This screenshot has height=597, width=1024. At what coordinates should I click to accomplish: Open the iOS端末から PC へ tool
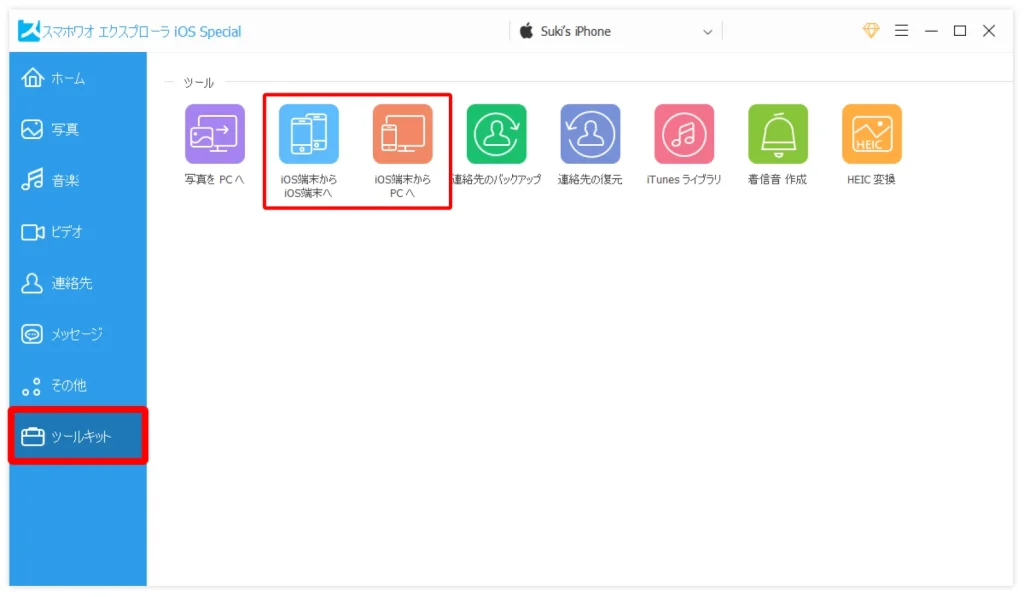(x=402, y=134)
